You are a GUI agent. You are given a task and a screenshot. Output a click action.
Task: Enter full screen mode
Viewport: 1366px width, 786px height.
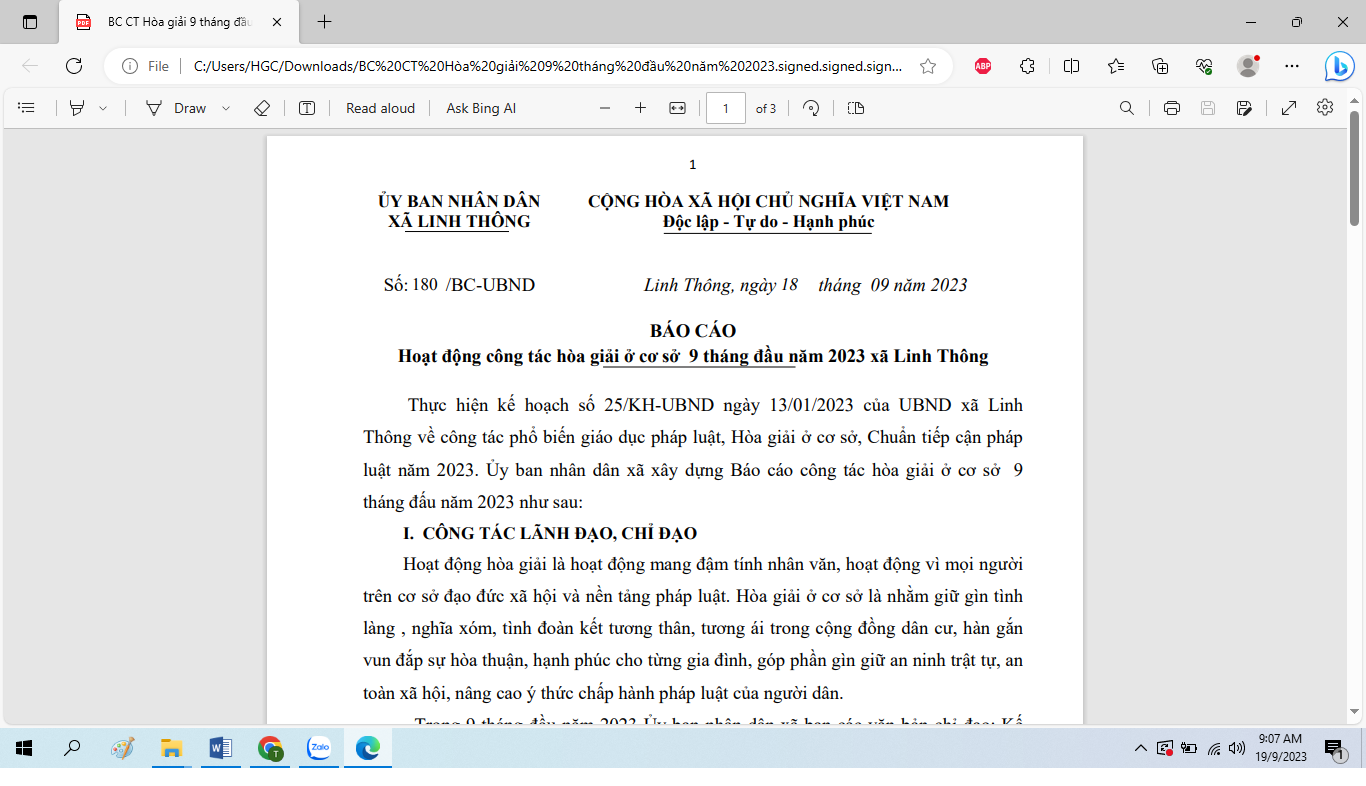(1289, 108)
